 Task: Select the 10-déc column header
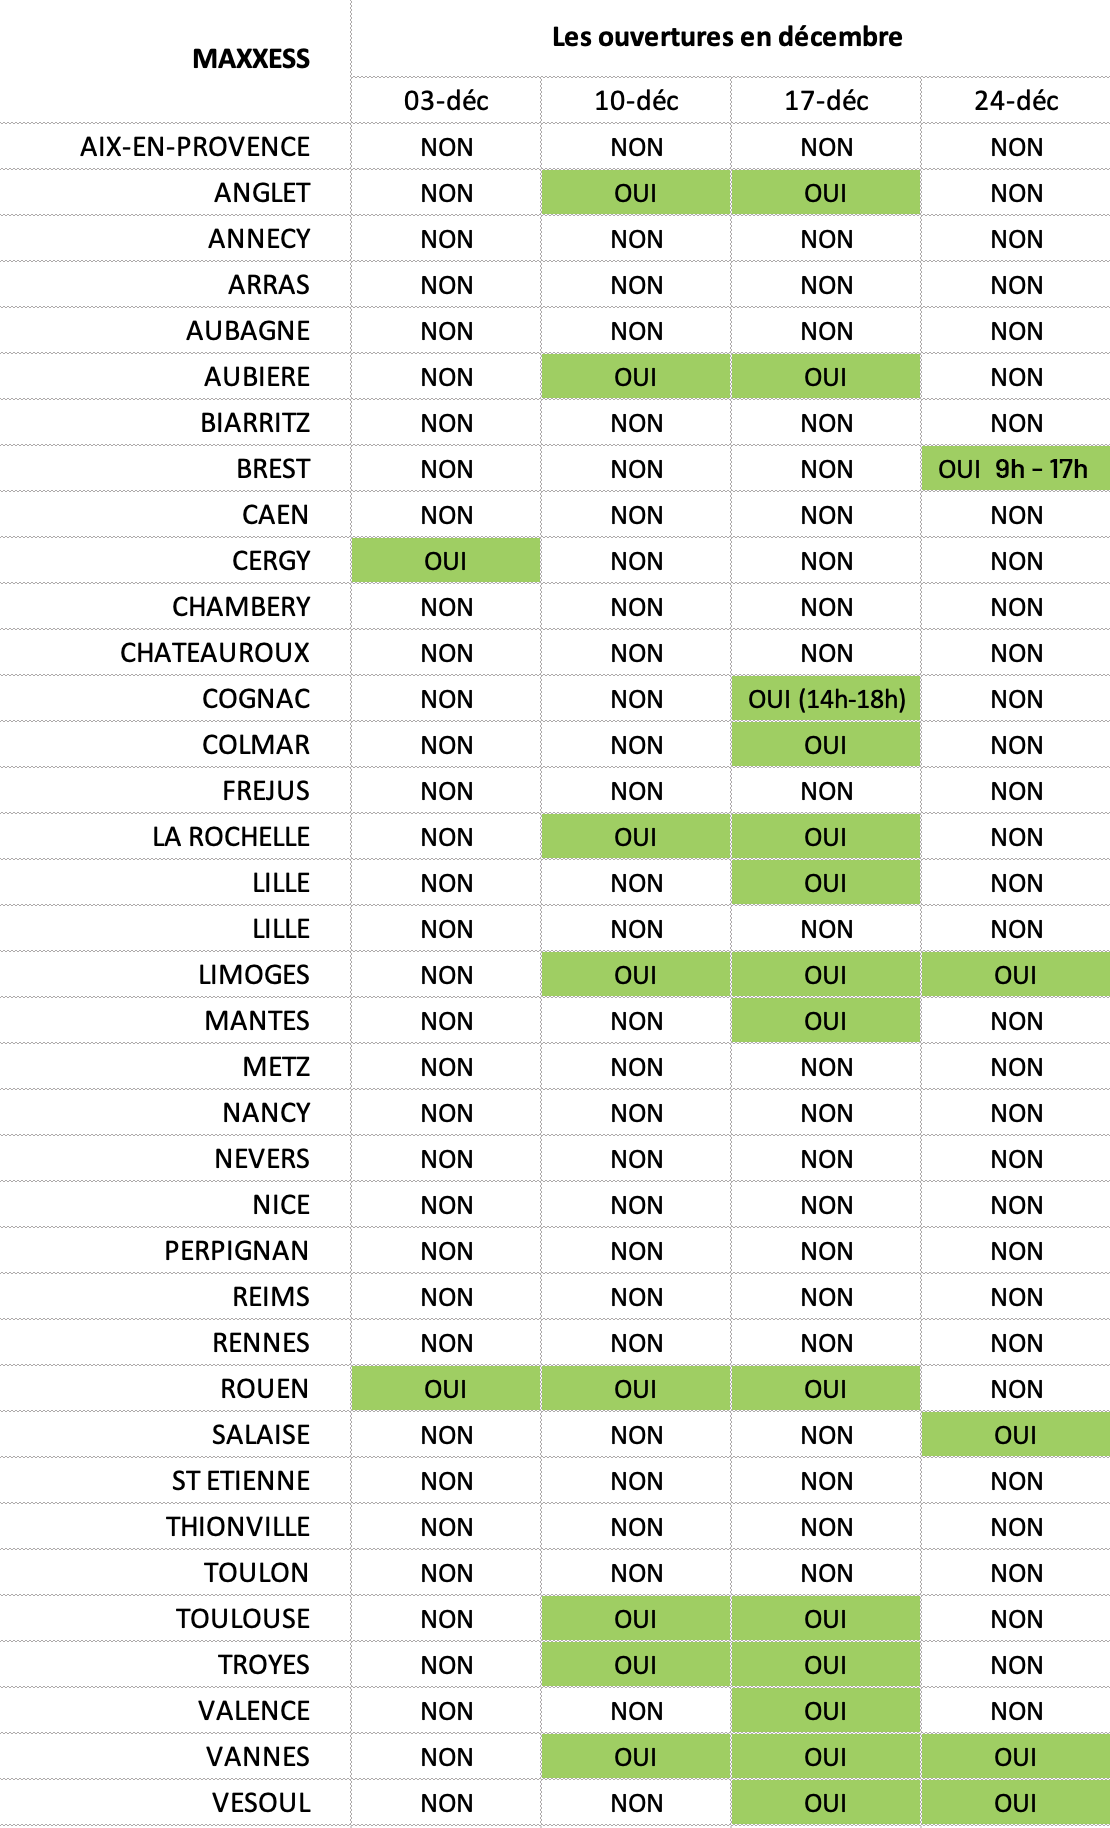pos(636,100)
